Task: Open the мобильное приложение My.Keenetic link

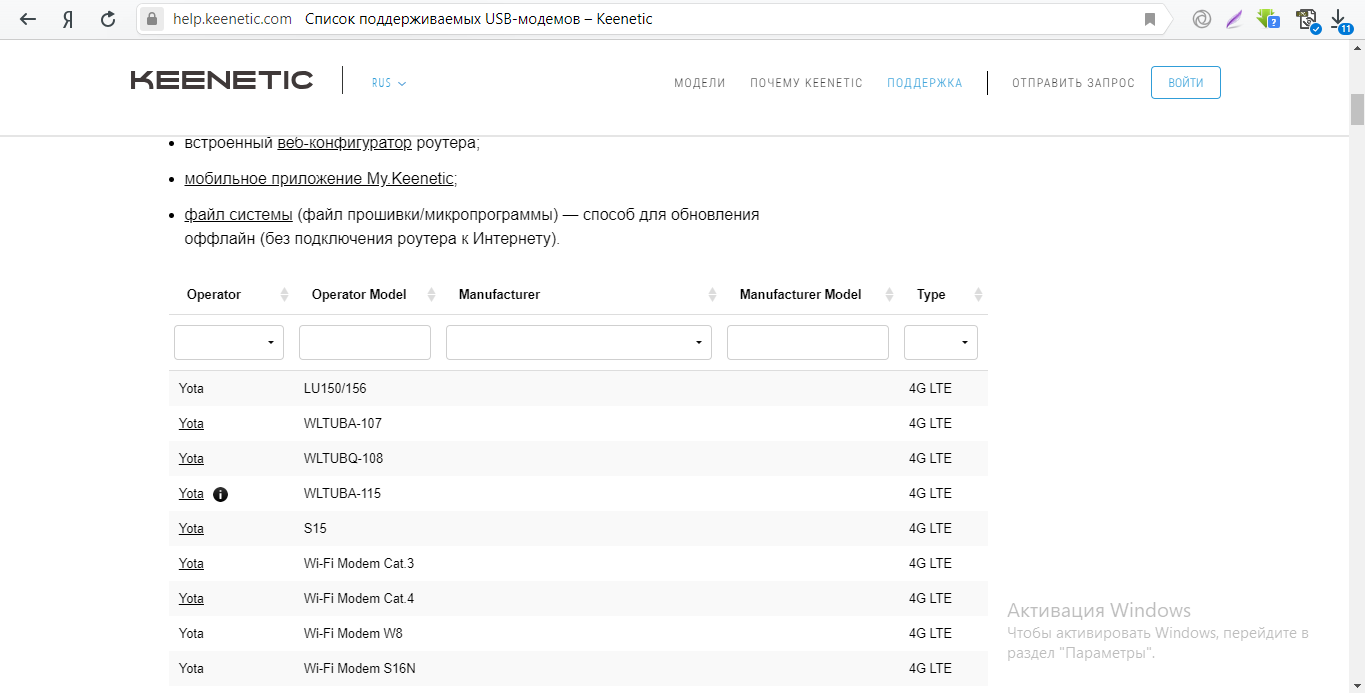Action: tap(319, 179)
